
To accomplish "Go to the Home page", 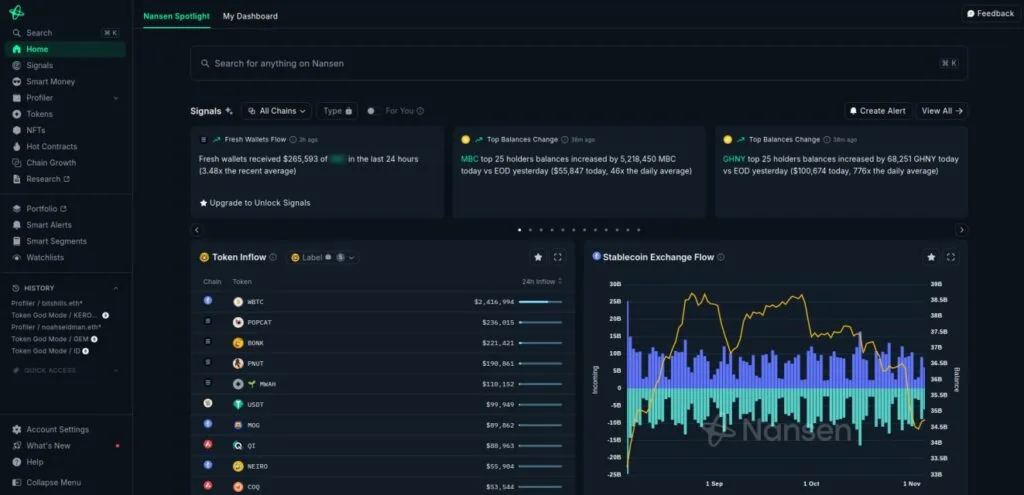I will tap(65, 49).
